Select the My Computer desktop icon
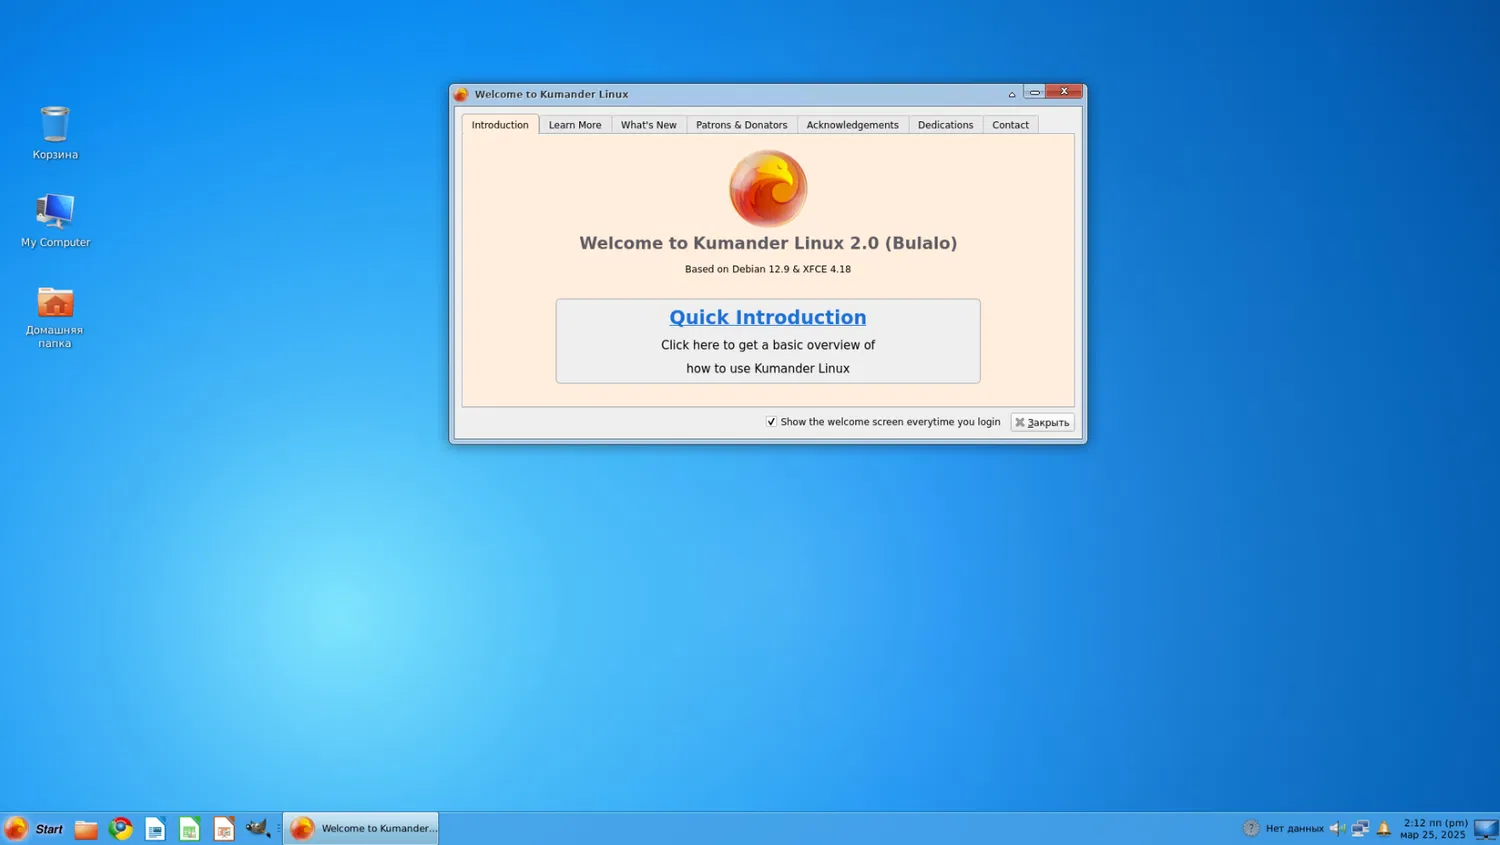The width and height of the screenshot is (1500, 845). [x=55, y=220]
